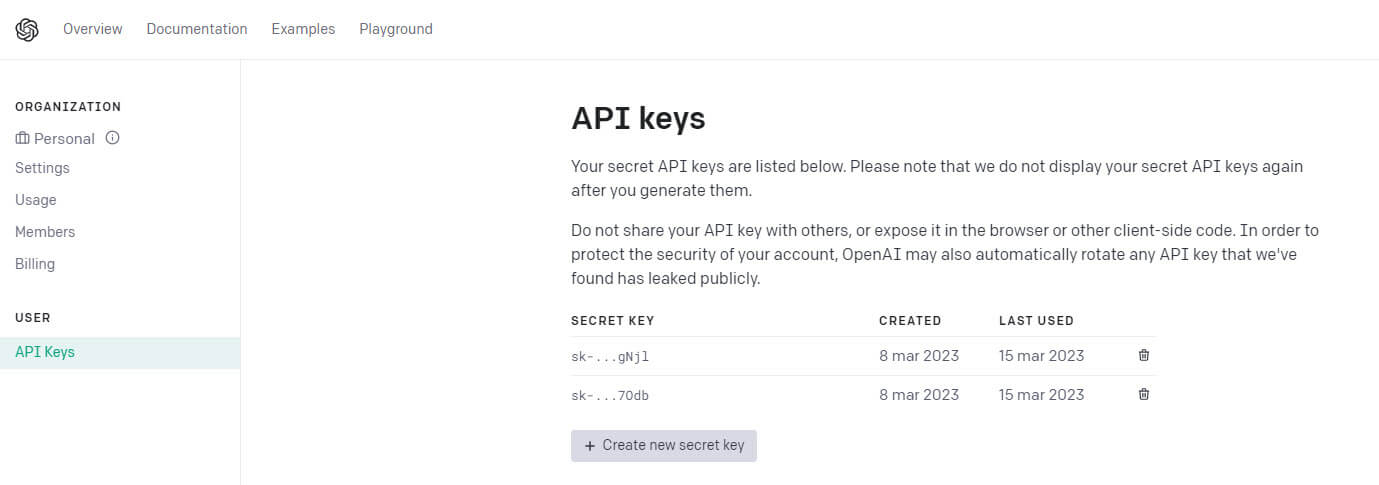
Task: Click the Secret Key column header
Action: [x=612, y=321]
